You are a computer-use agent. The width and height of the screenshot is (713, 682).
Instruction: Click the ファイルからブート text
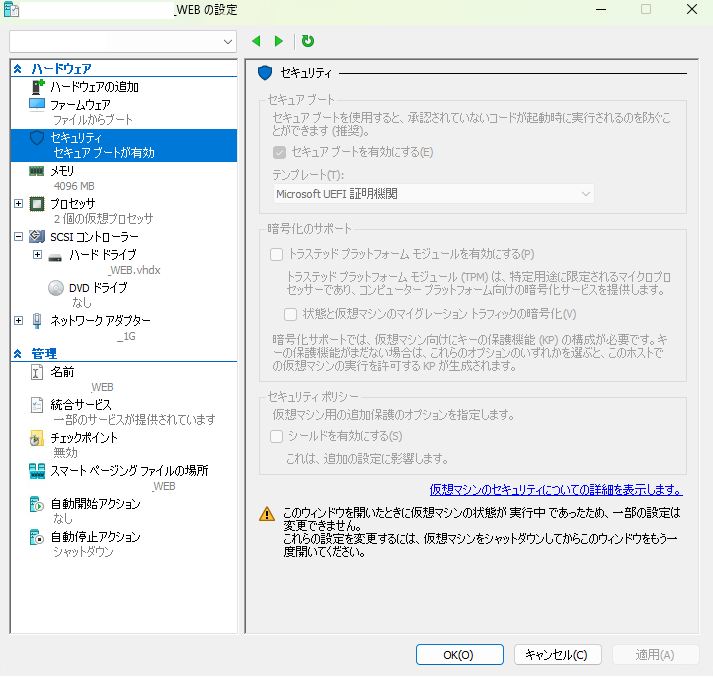[93, 120]
